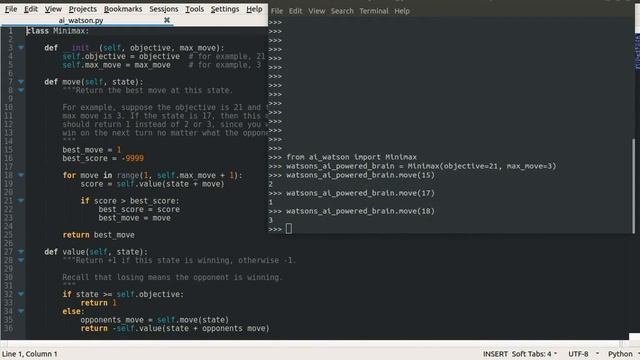The height and width of the screenshot is (360, 640).
Task: Open the Projects menu
Action: [x=82, y=9]
